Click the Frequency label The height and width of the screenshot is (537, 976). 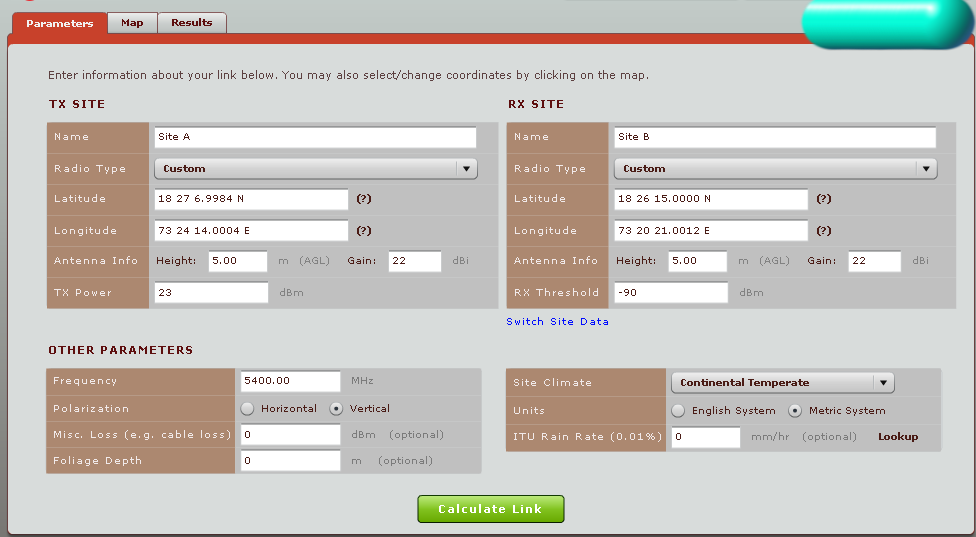85,381
